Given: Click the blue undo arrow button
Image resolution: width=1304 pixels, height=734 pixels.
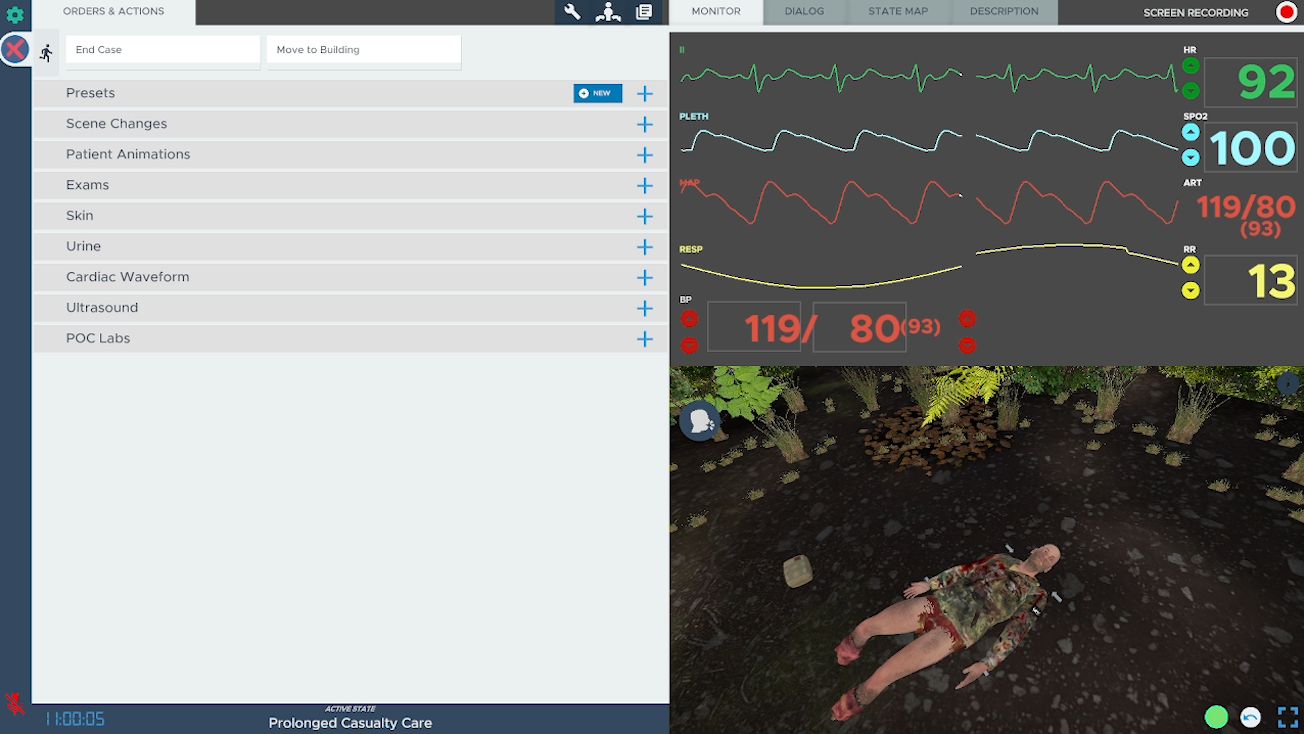Looking at the screenshot, I should (x=1250, y=717).
